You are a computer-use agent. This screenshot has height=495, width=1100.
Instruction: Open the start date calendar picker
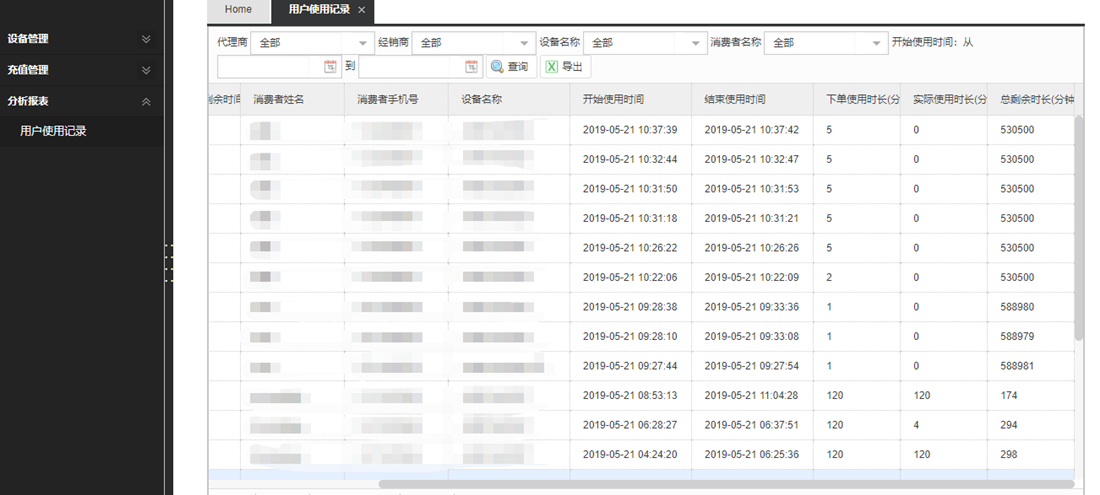[330, 67]
